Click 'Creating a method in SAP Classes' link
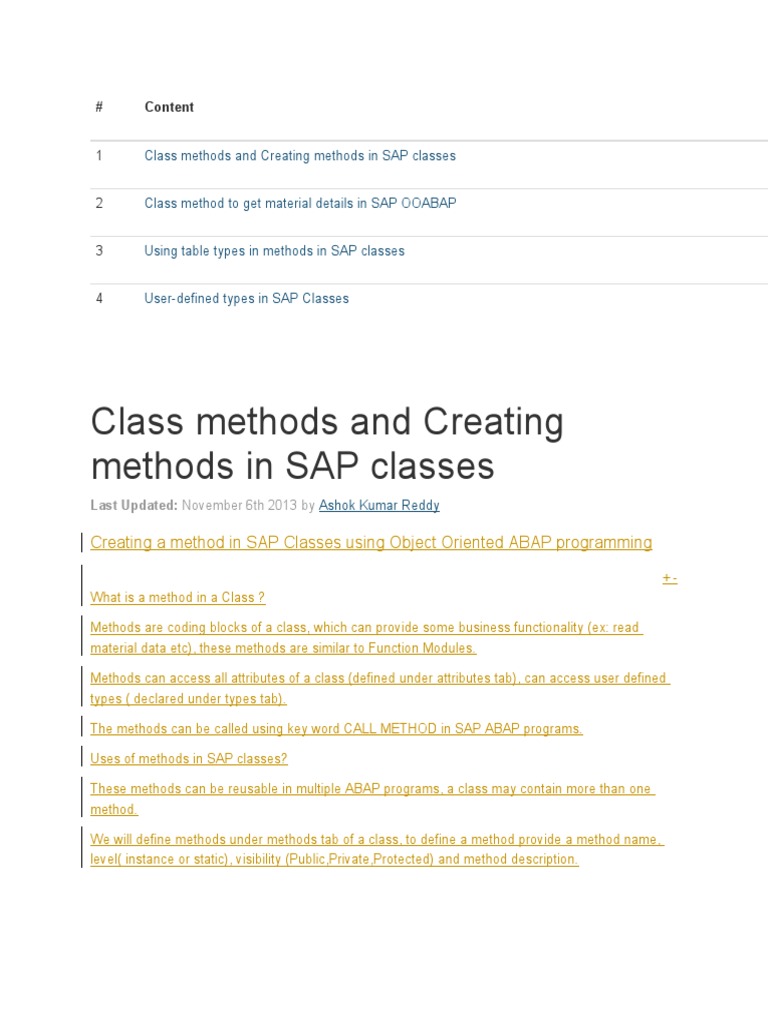Viewport: 768px width, 1024px height. [x=371, y=543]
